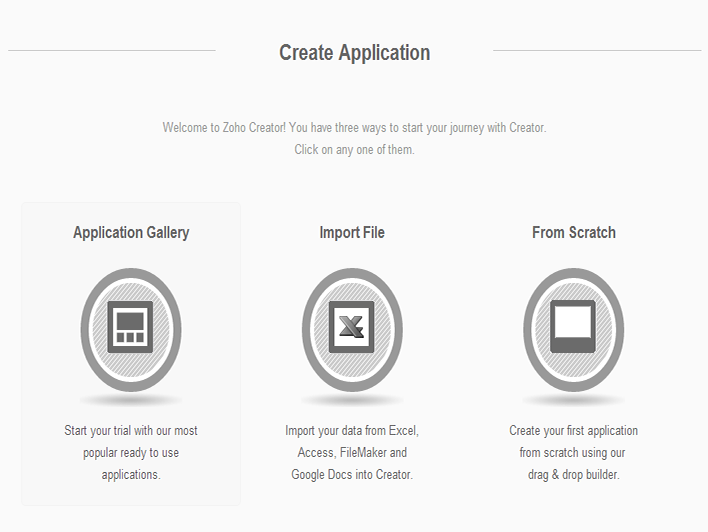Click the Create Application page title
Viewport: 708px width, 532px height.
[x=354, y=53]
